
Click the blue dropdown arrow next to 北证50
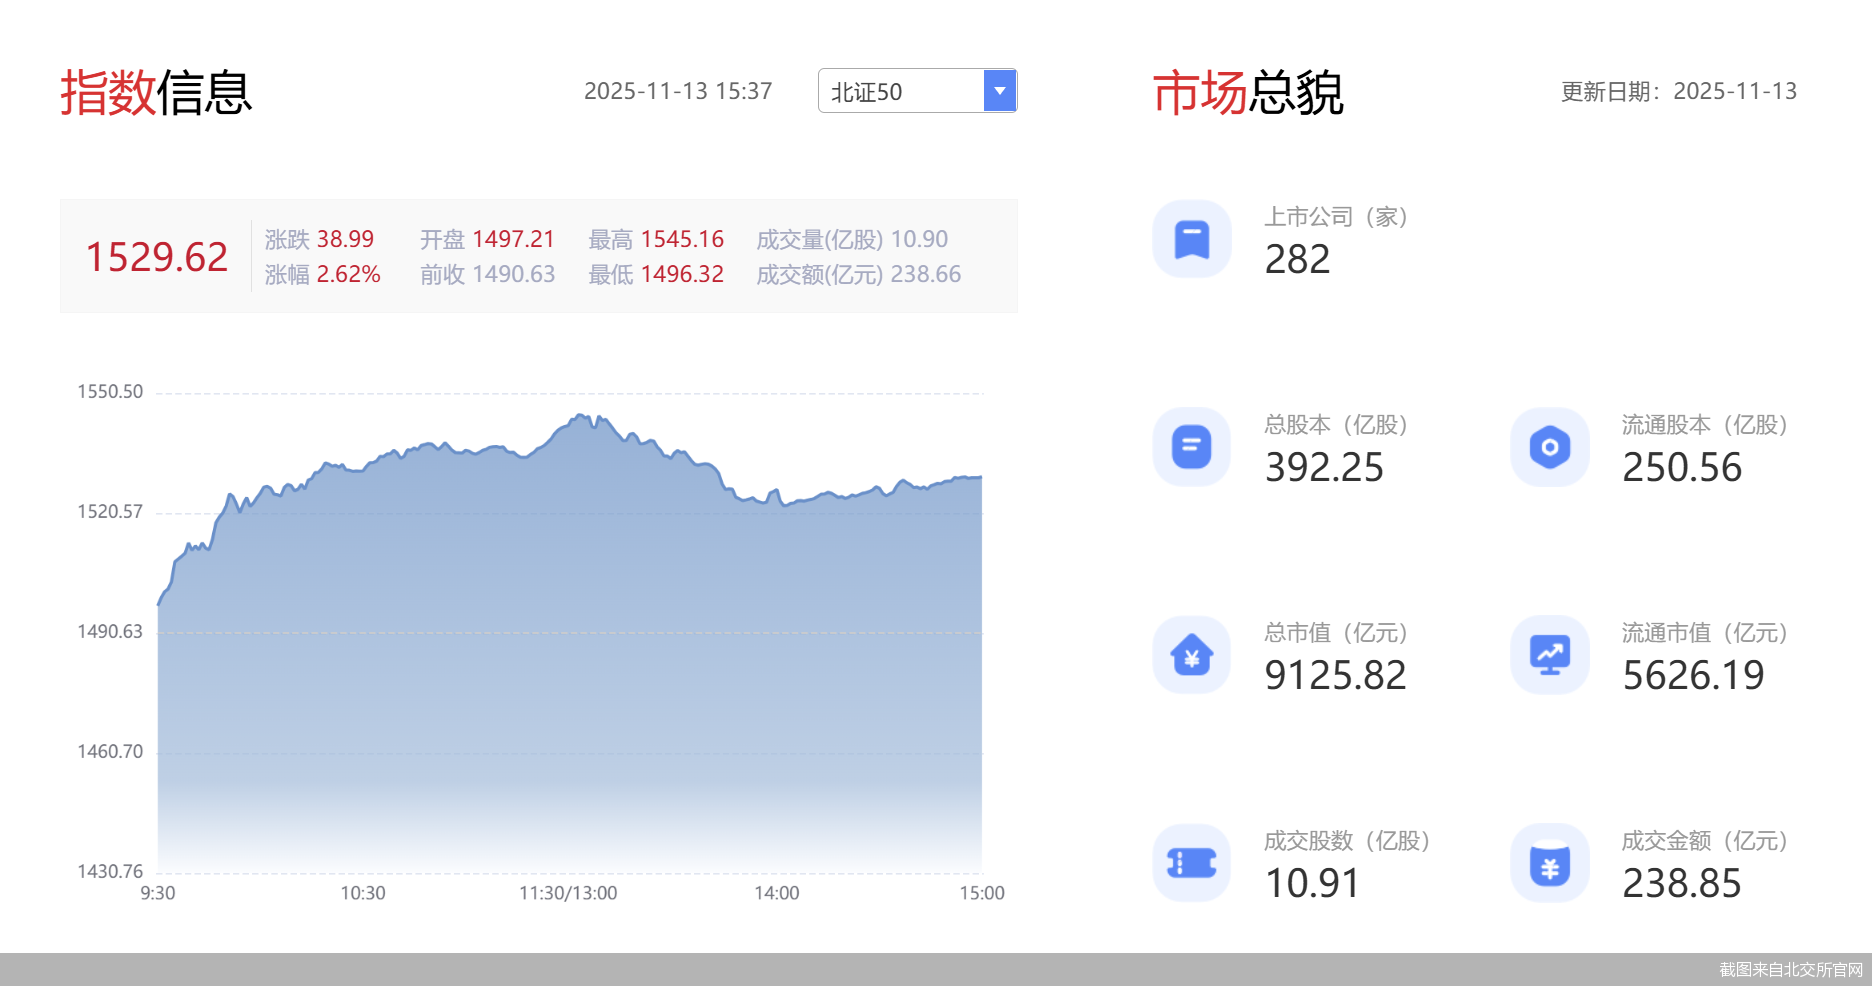tap(999, 91)
